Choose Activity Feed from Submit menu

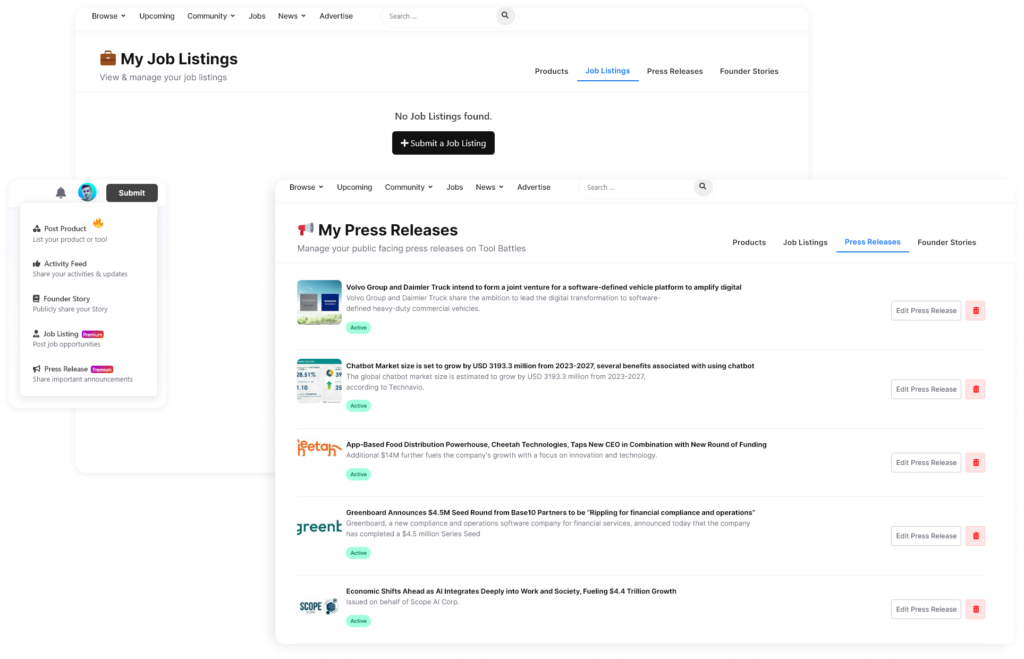[80, 268]
